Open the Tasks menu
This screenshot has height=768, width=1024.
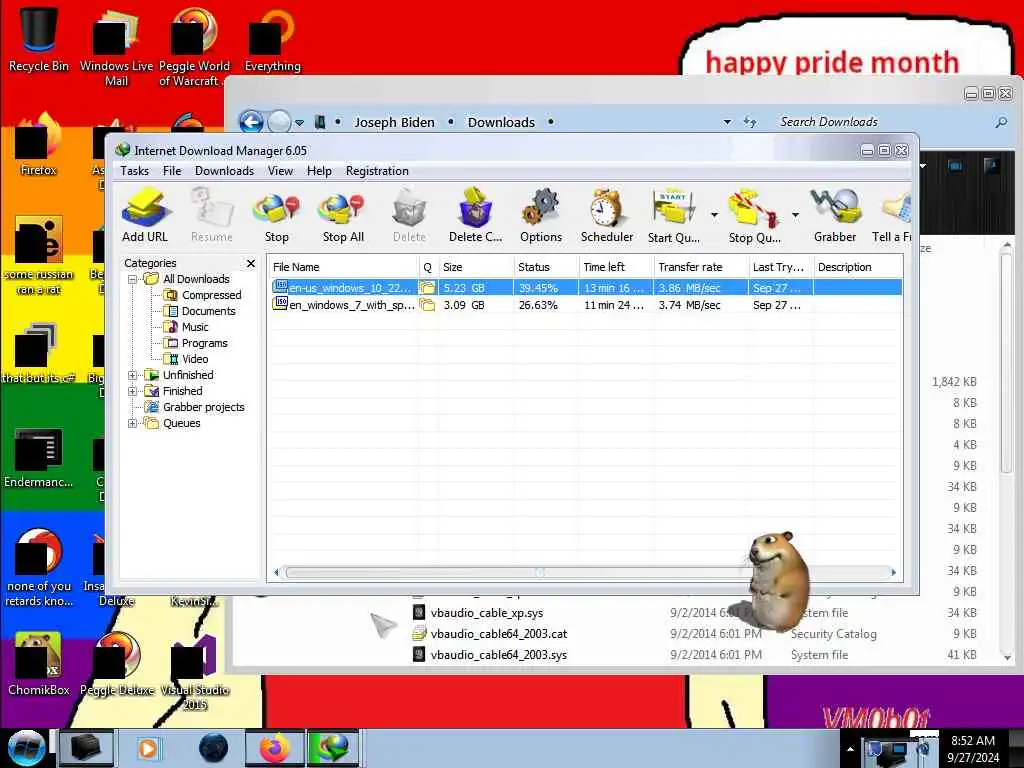(x=135, y=171)
